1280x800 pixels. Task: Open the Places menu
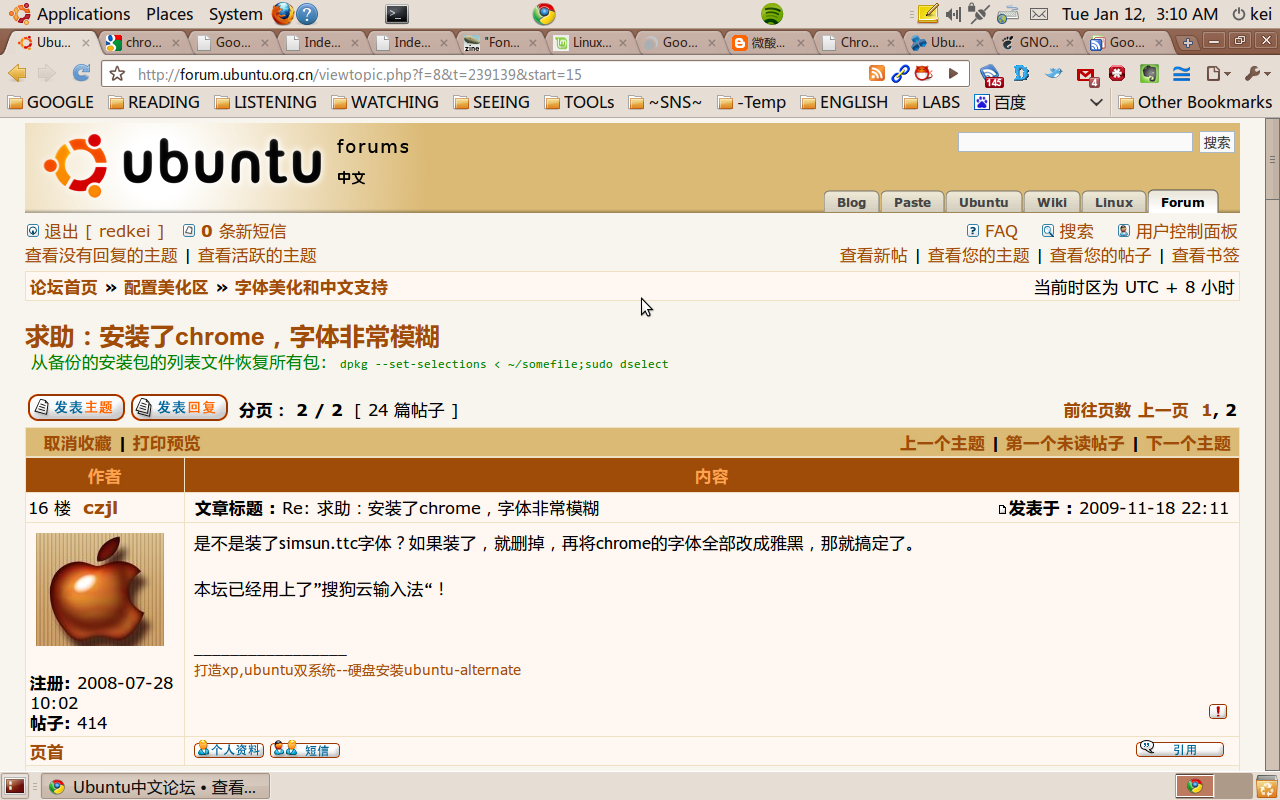170,14
